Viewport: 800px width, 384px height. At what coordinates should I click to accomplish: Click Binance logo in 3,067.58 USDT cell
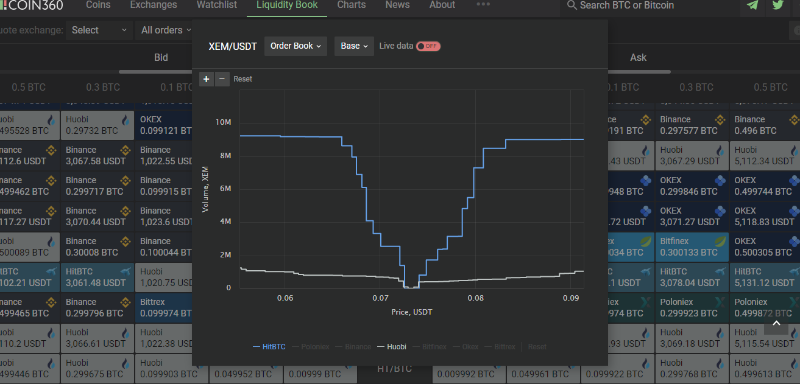tap(126, 150)
